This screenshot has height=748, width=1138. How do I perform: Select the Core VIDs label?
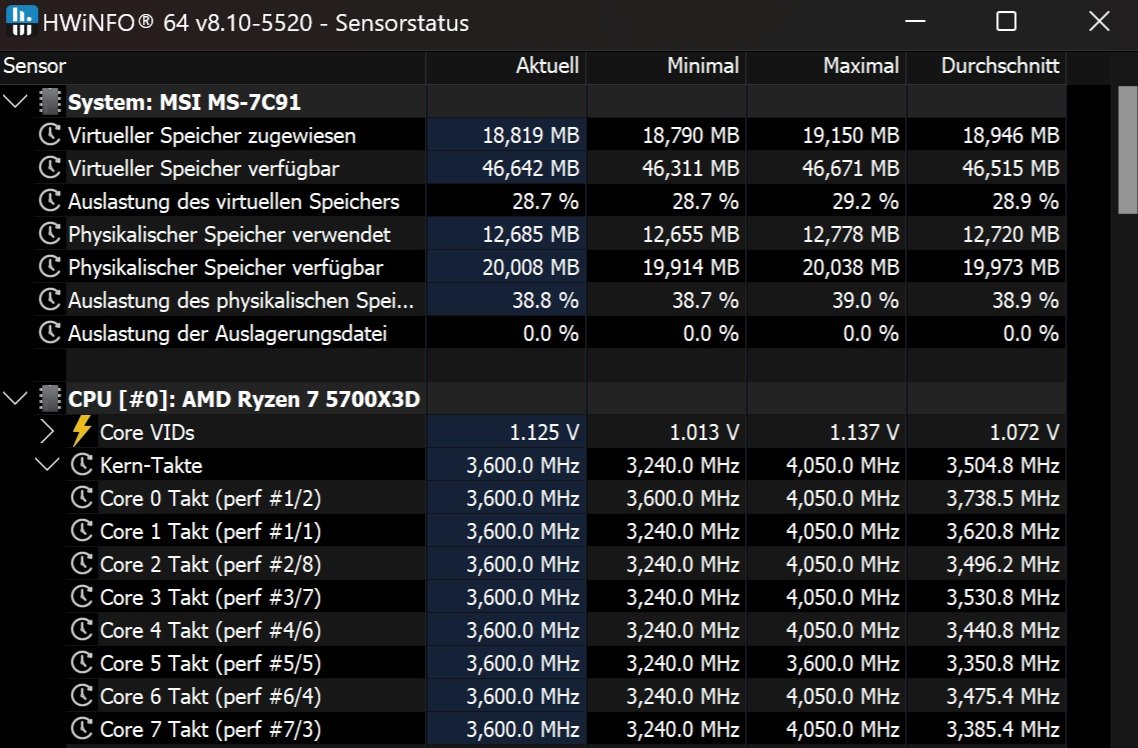pyautogui.click(x=147, y=432)
